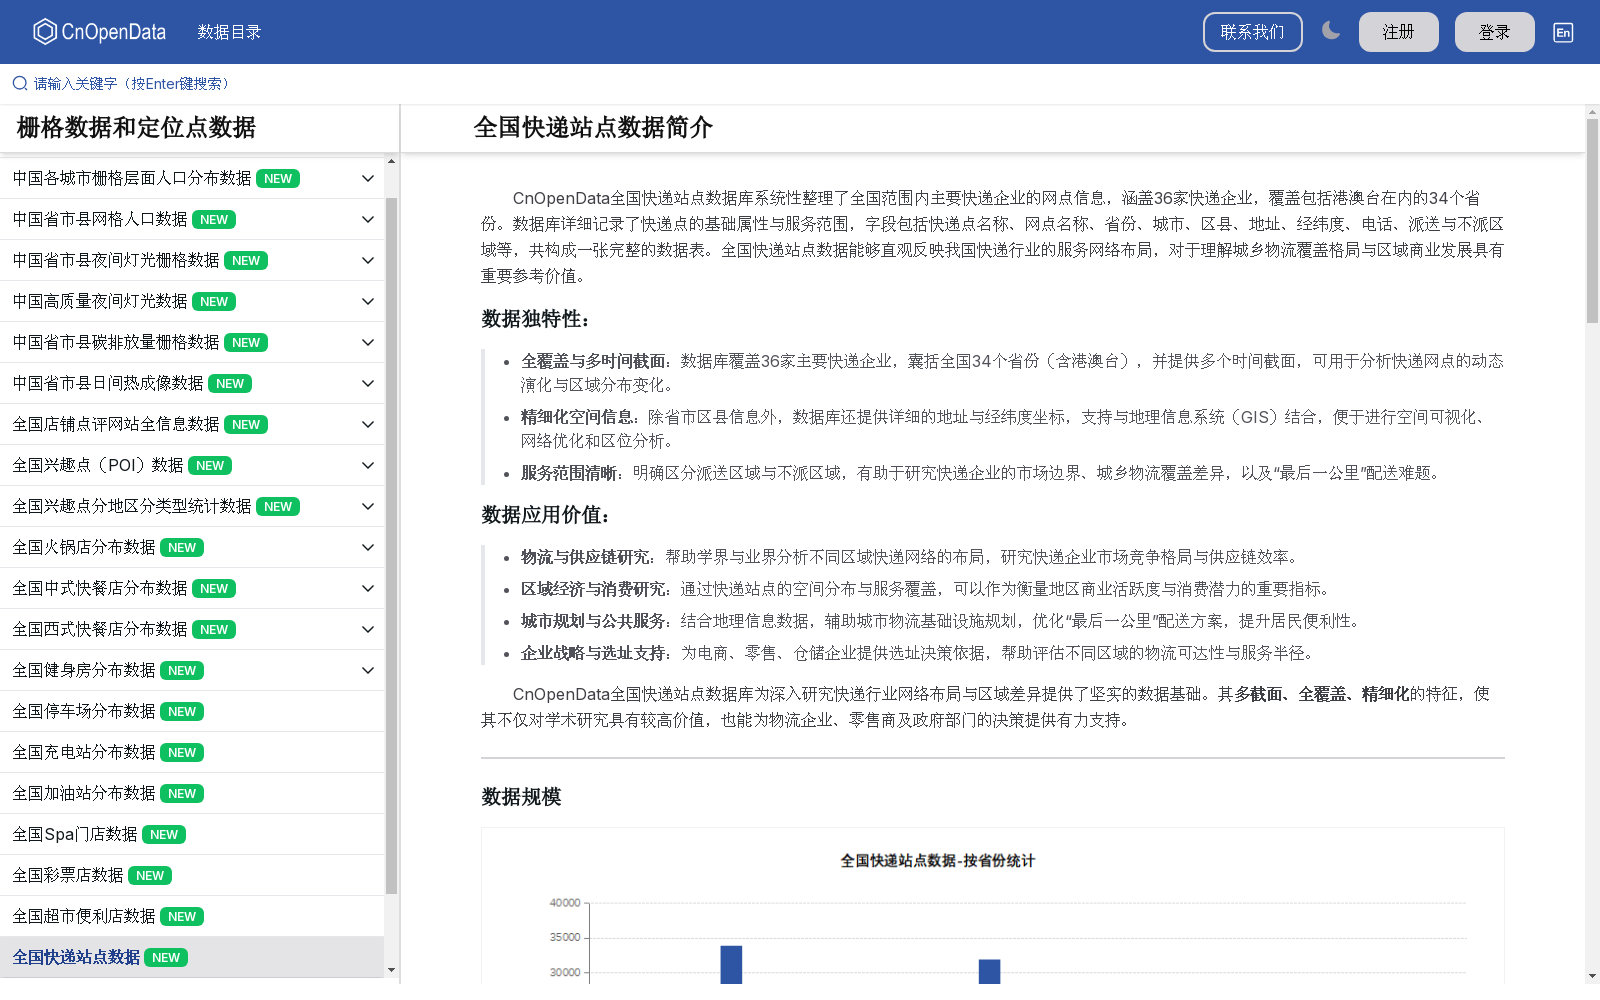Expand 全国中式快餐店分布数据 chevron

(x=368, y=588)
